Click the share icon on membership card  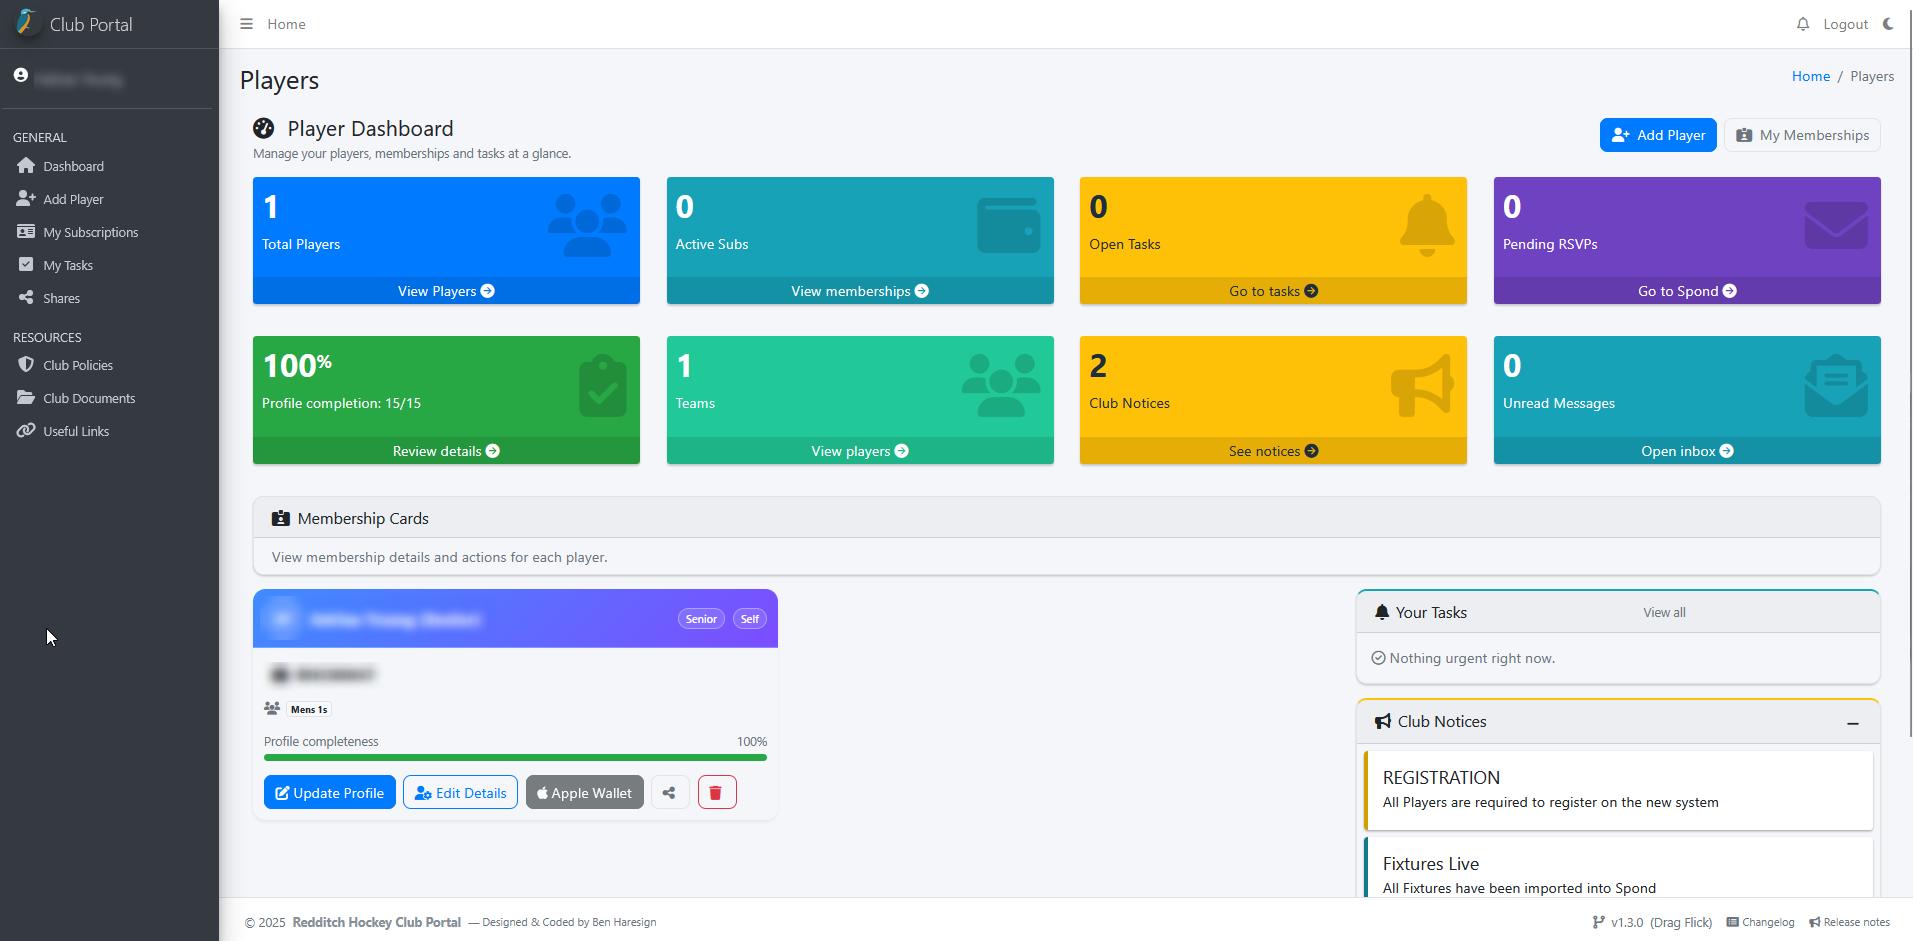[x=669, y=793]
